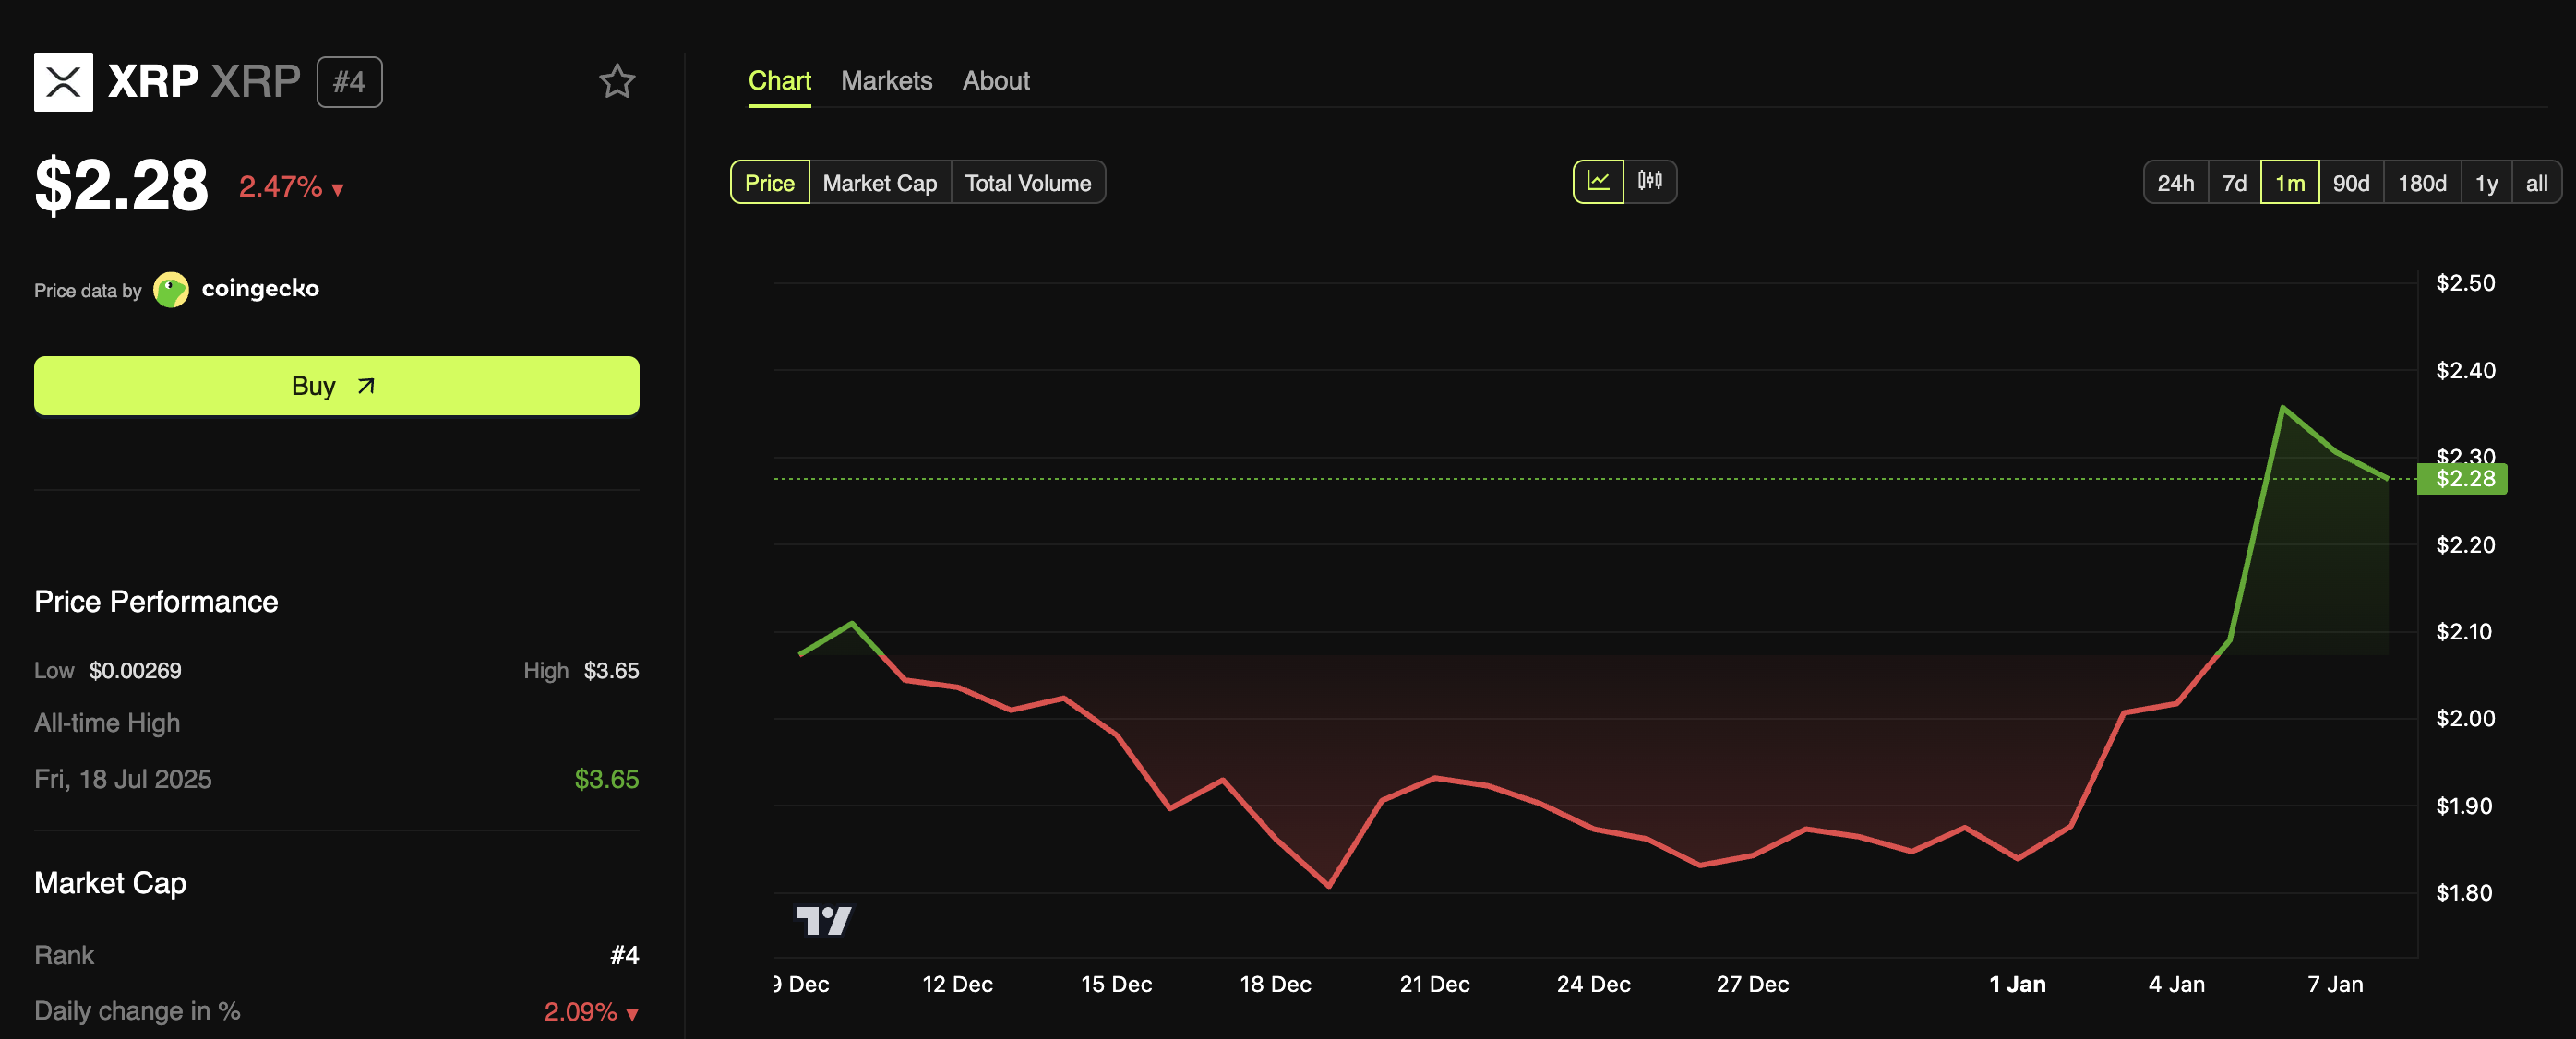
Task: Open the About tab
Action: coord(995,81)
